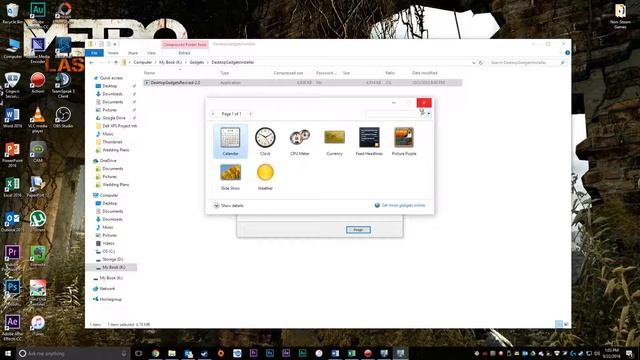Select the Slide Show gadget
Image resolution: width=640 pixels, height=360 pixels.
coord(230,176)
